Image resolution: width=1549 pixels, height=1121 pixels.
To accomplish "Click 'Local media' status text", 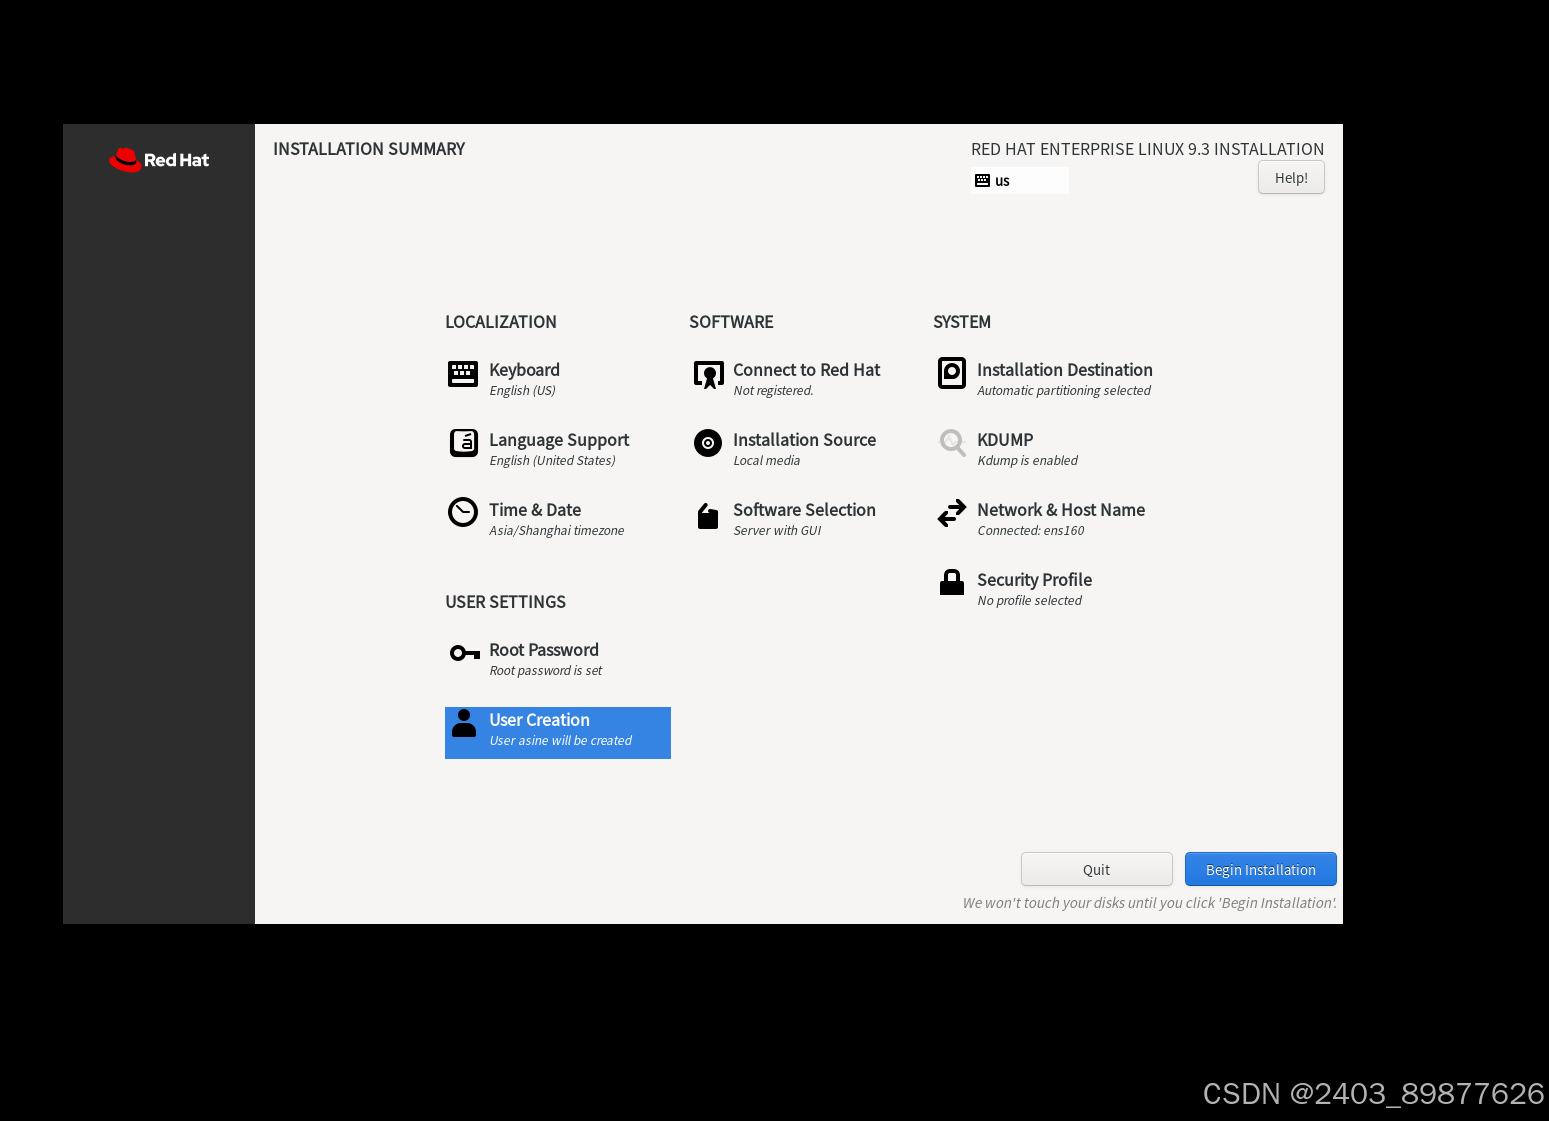I will [x=766, y=461].
